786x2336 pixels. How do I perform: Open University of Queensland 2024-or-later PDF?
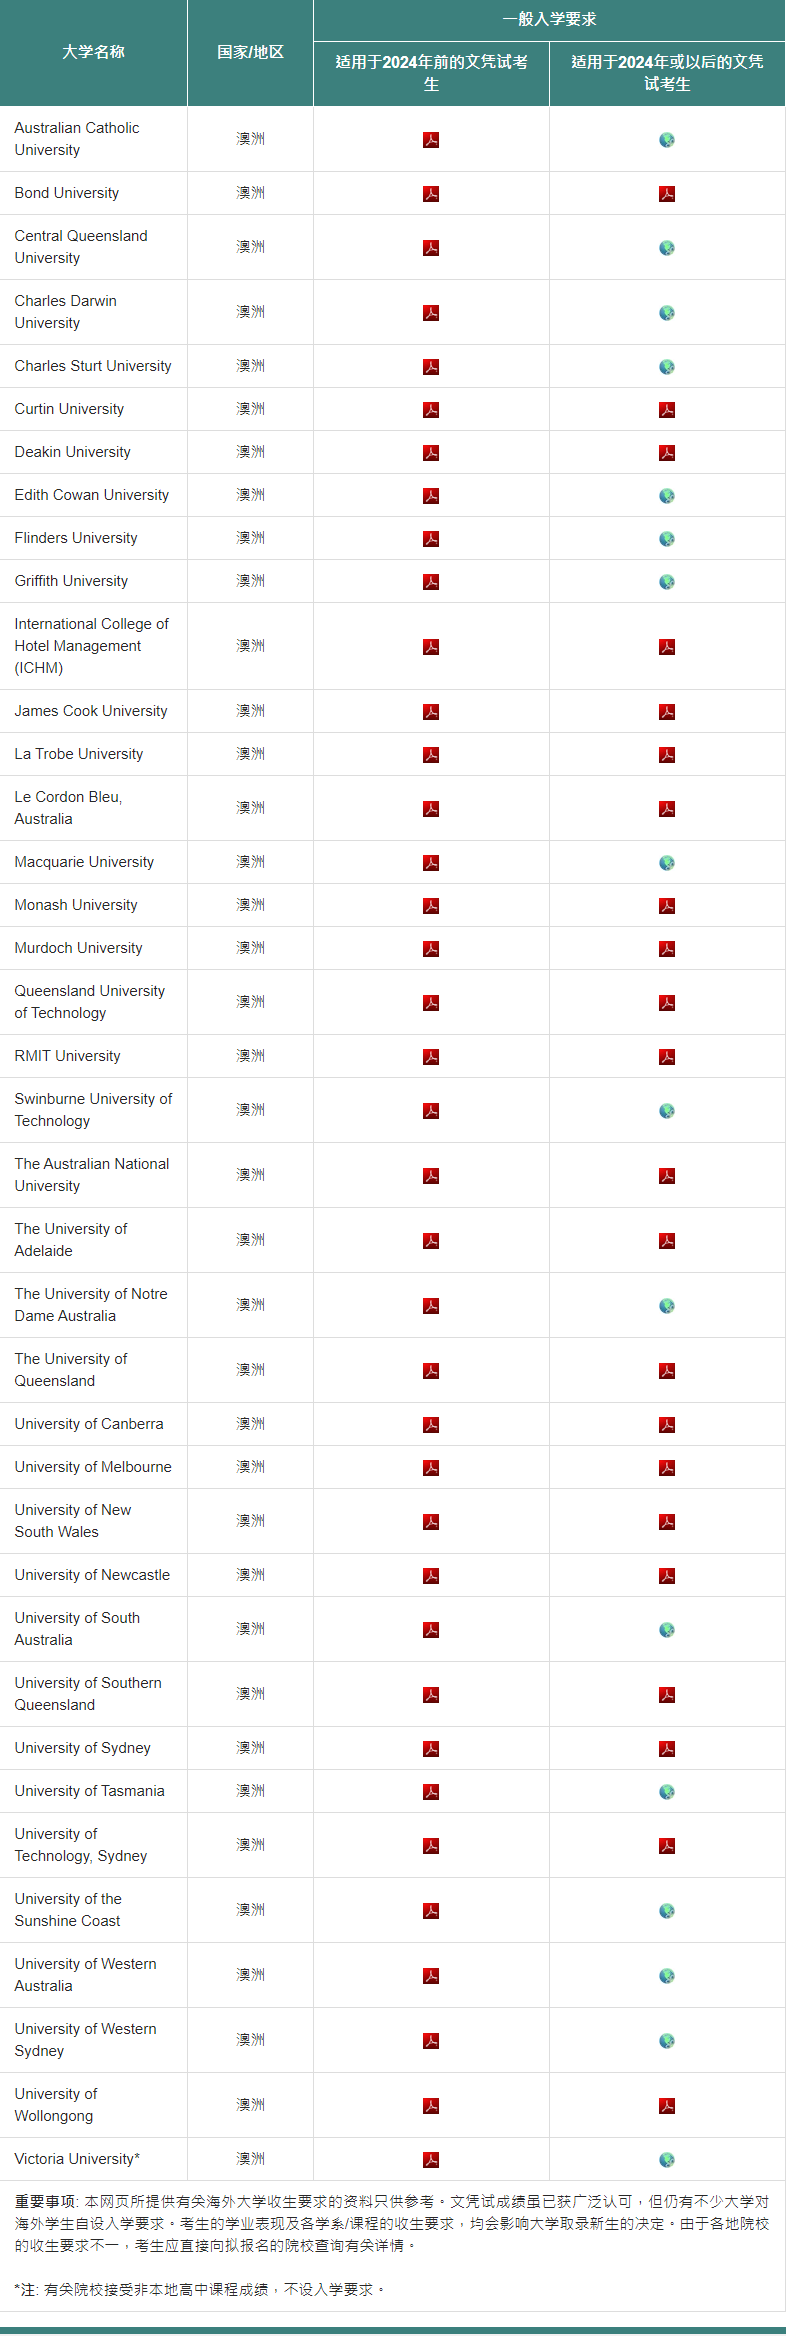click(667, 1371)
